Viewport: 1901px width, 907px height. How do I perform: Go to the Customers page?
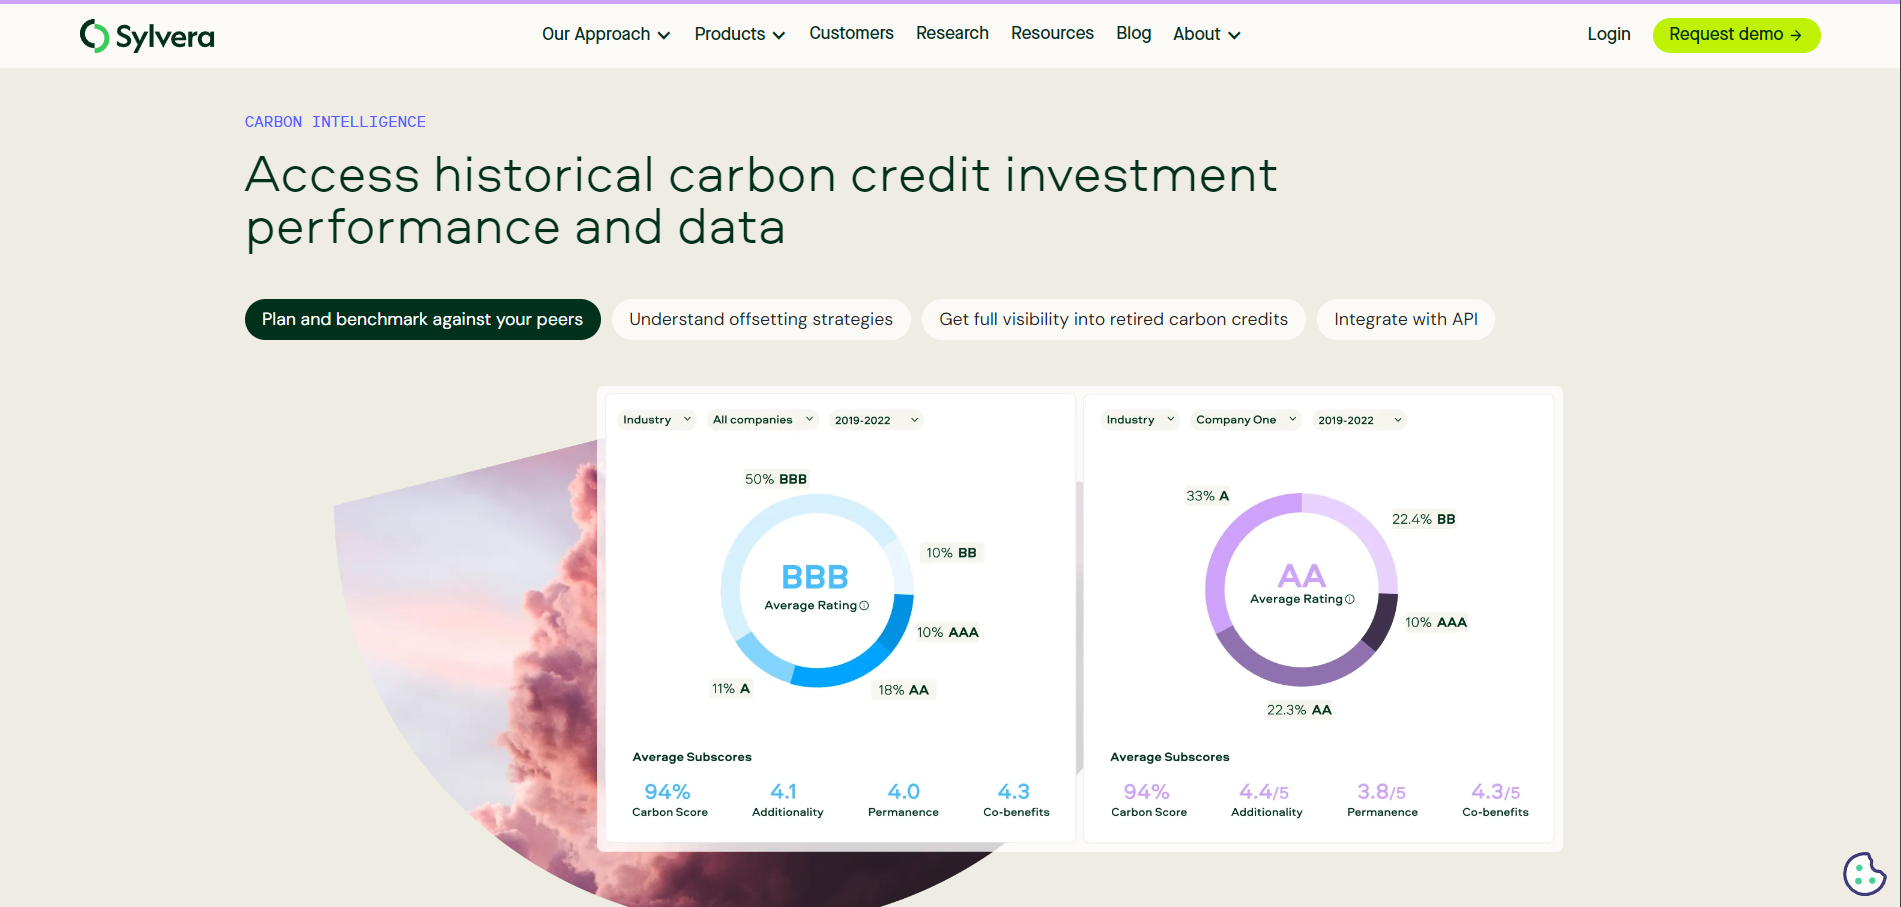pos(851,33)
